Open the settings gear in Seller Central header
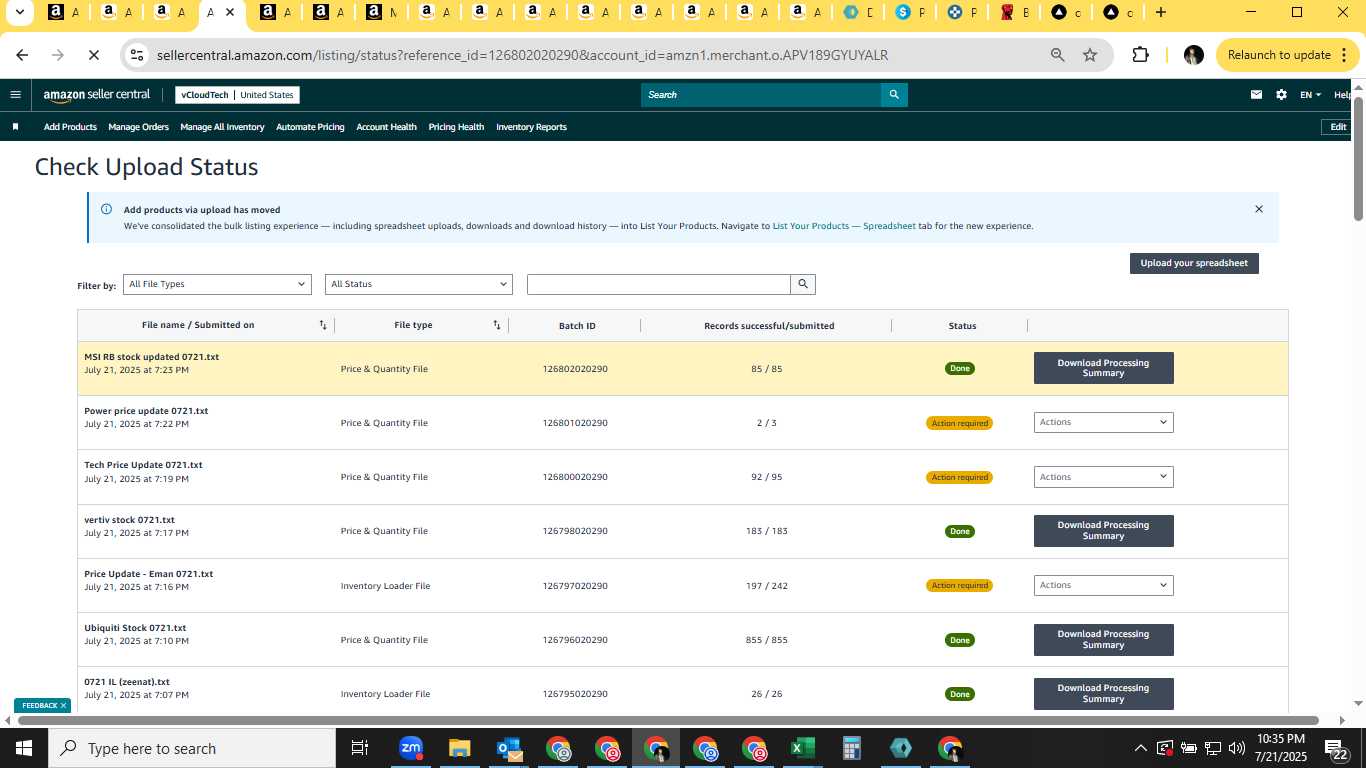The width and height of the screenshot is (1366, 768). 1282,95
